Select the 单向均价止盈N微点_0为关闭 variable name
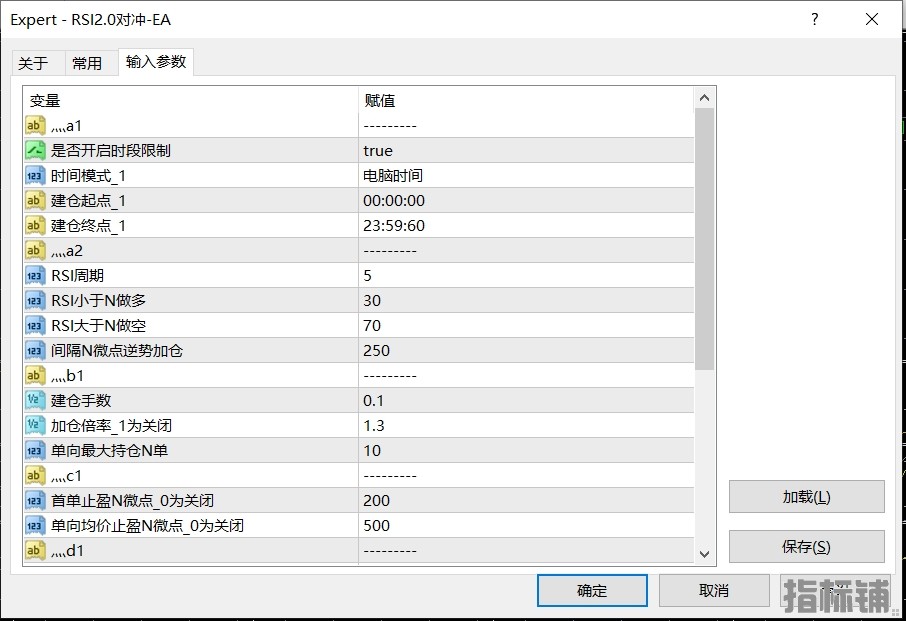This screenshot has width=906, height=621. click(x=147, y=526)
